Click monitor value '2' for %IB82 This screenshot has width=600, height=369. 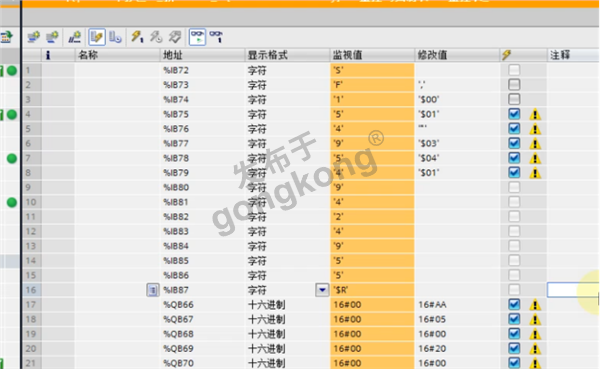(338, 217)
